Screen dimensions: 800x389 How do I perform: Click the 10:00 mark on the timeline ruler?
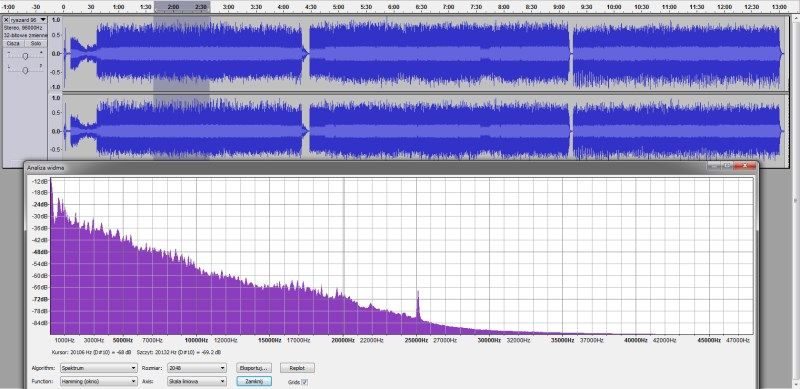click(614, 7)
